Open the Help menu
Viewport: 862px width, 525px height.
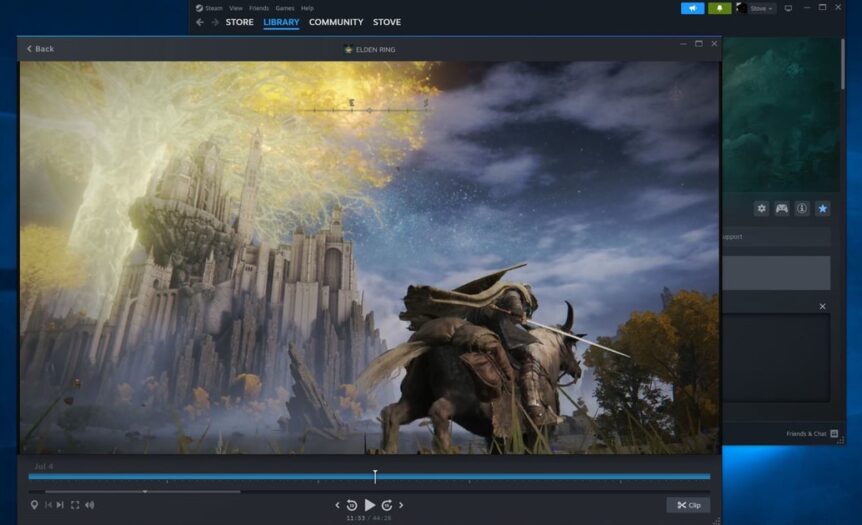pyautogui.click(x=307, y=8)
